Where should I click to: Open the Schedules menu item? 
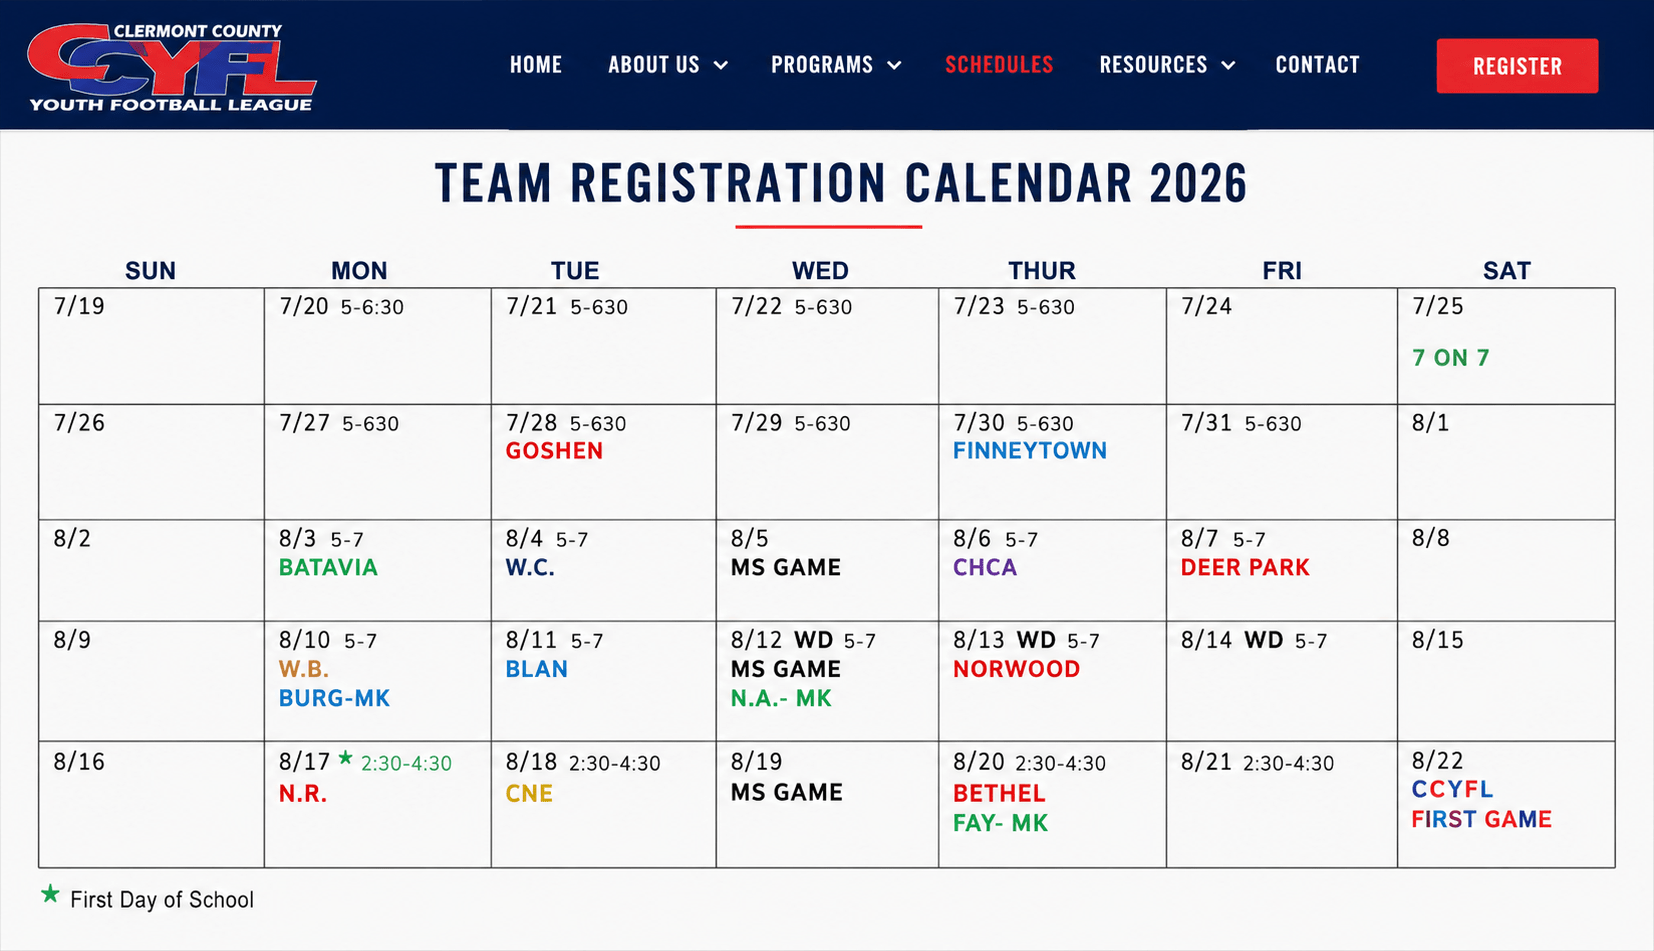pyautogui.click(x=999, y=65)
